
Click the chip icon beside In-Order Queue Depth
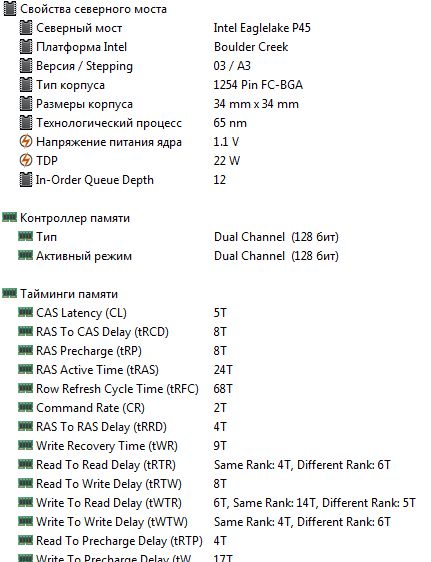coord(25,180)
